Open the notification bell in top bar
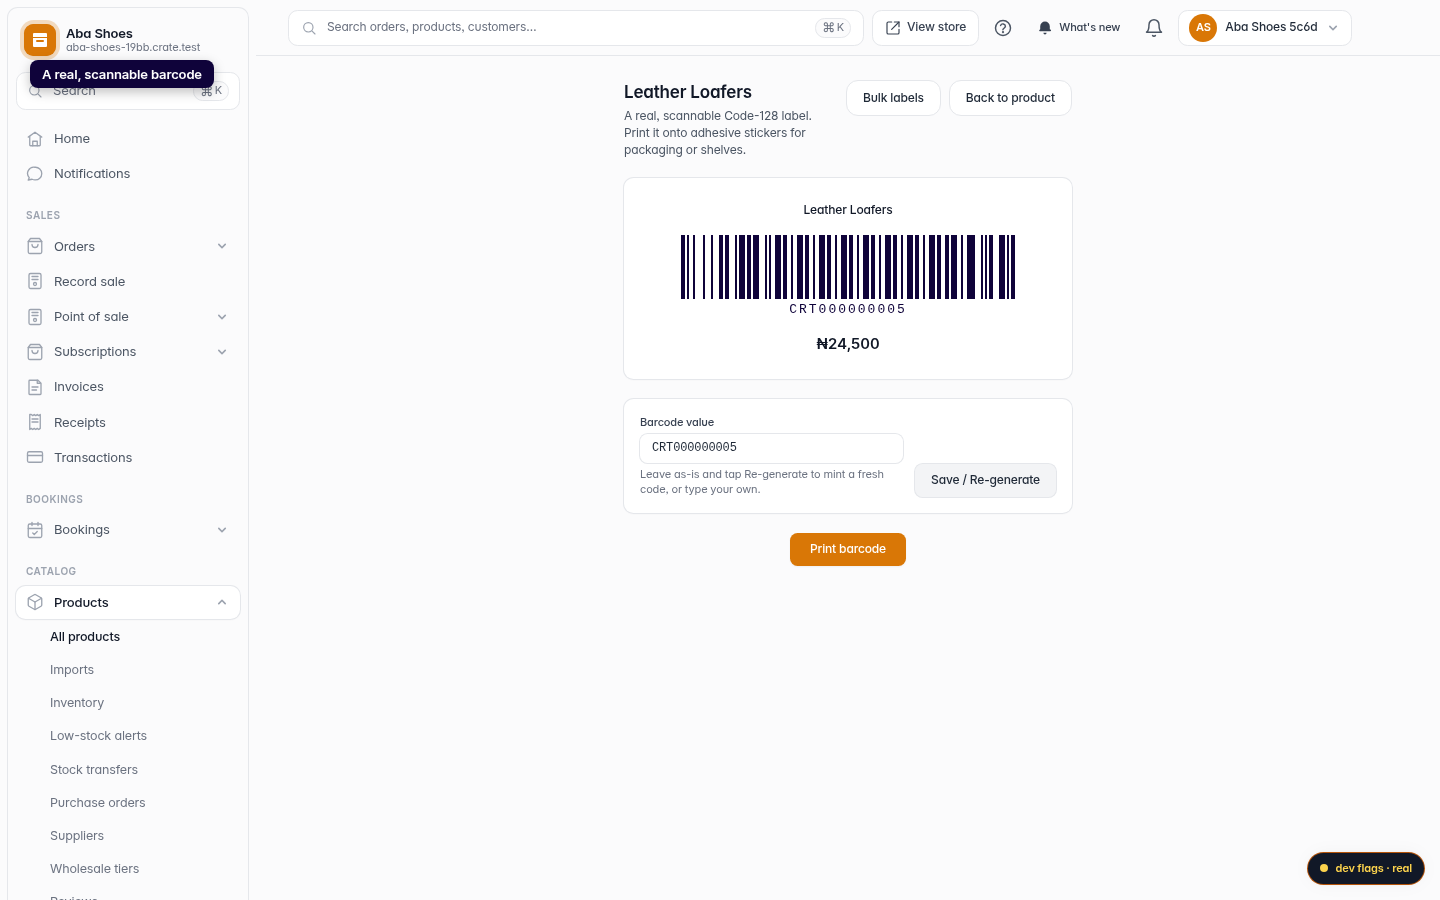The height and width of the screenshot is (900, 1440). 1154,28
